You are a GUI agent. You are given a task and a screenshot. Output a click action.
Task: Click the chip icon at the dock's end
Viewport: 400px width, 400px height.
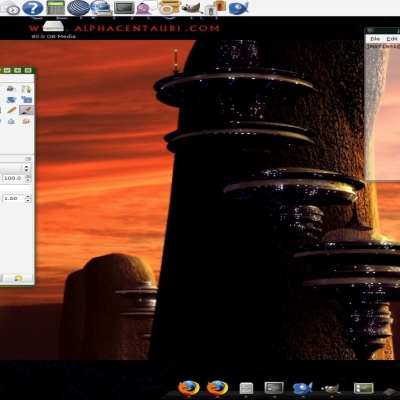389,391
